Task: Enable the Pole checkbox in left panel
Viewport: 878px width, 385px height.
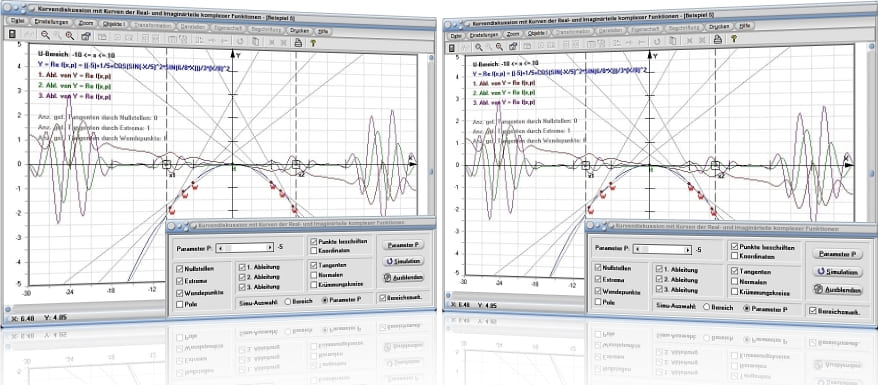Action: [179, 304]
